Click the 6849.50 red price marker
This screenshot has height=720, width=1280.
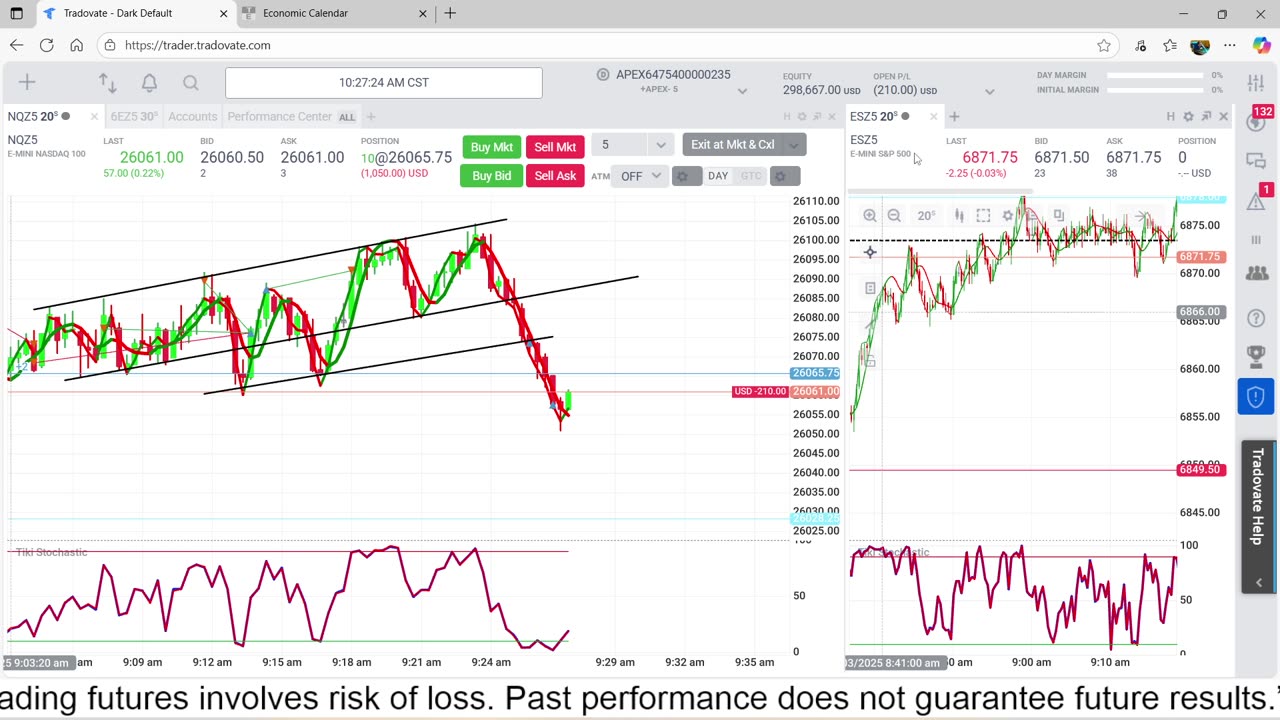[1200, 470]
